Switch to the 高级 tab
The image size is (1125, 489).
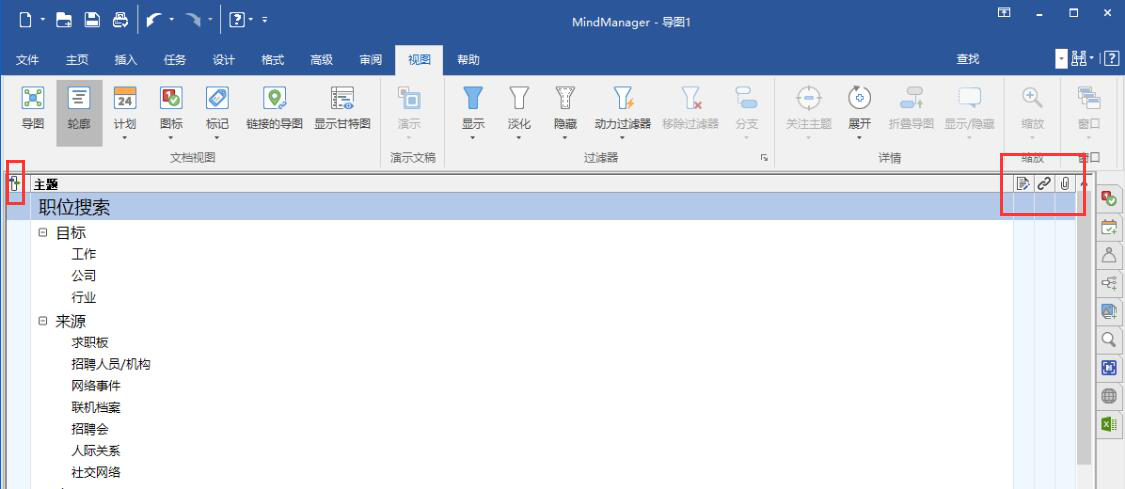[x=321, y=60]
